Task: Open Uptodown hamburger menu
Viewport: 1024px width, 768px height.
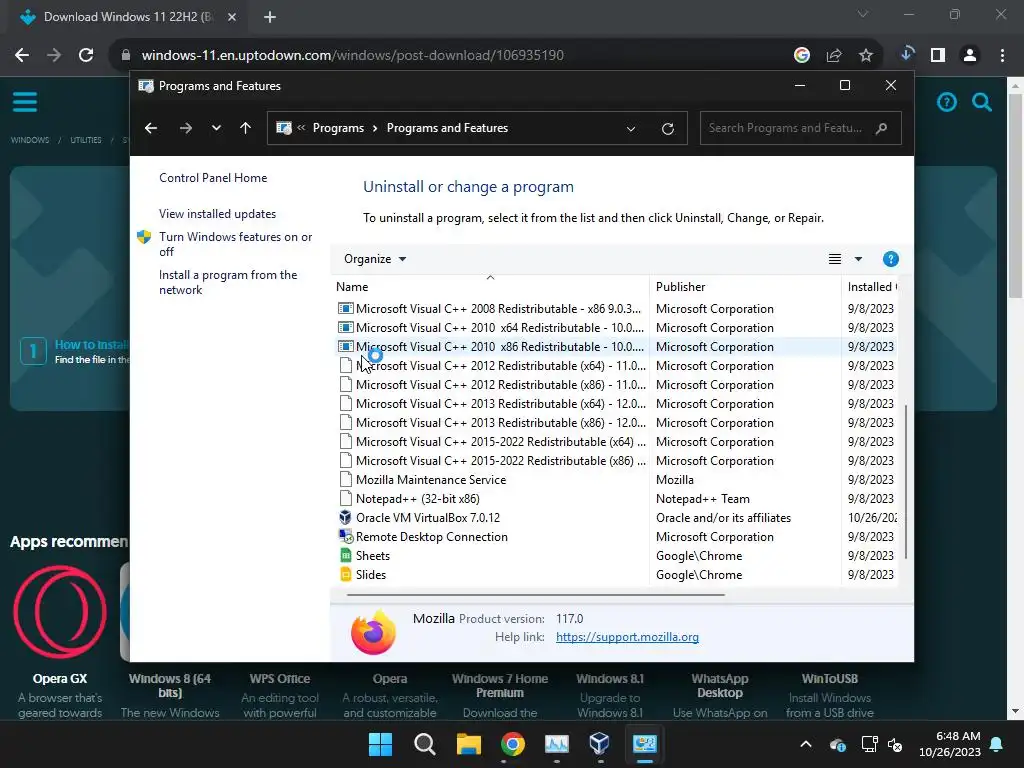Action: pos(25,102)
